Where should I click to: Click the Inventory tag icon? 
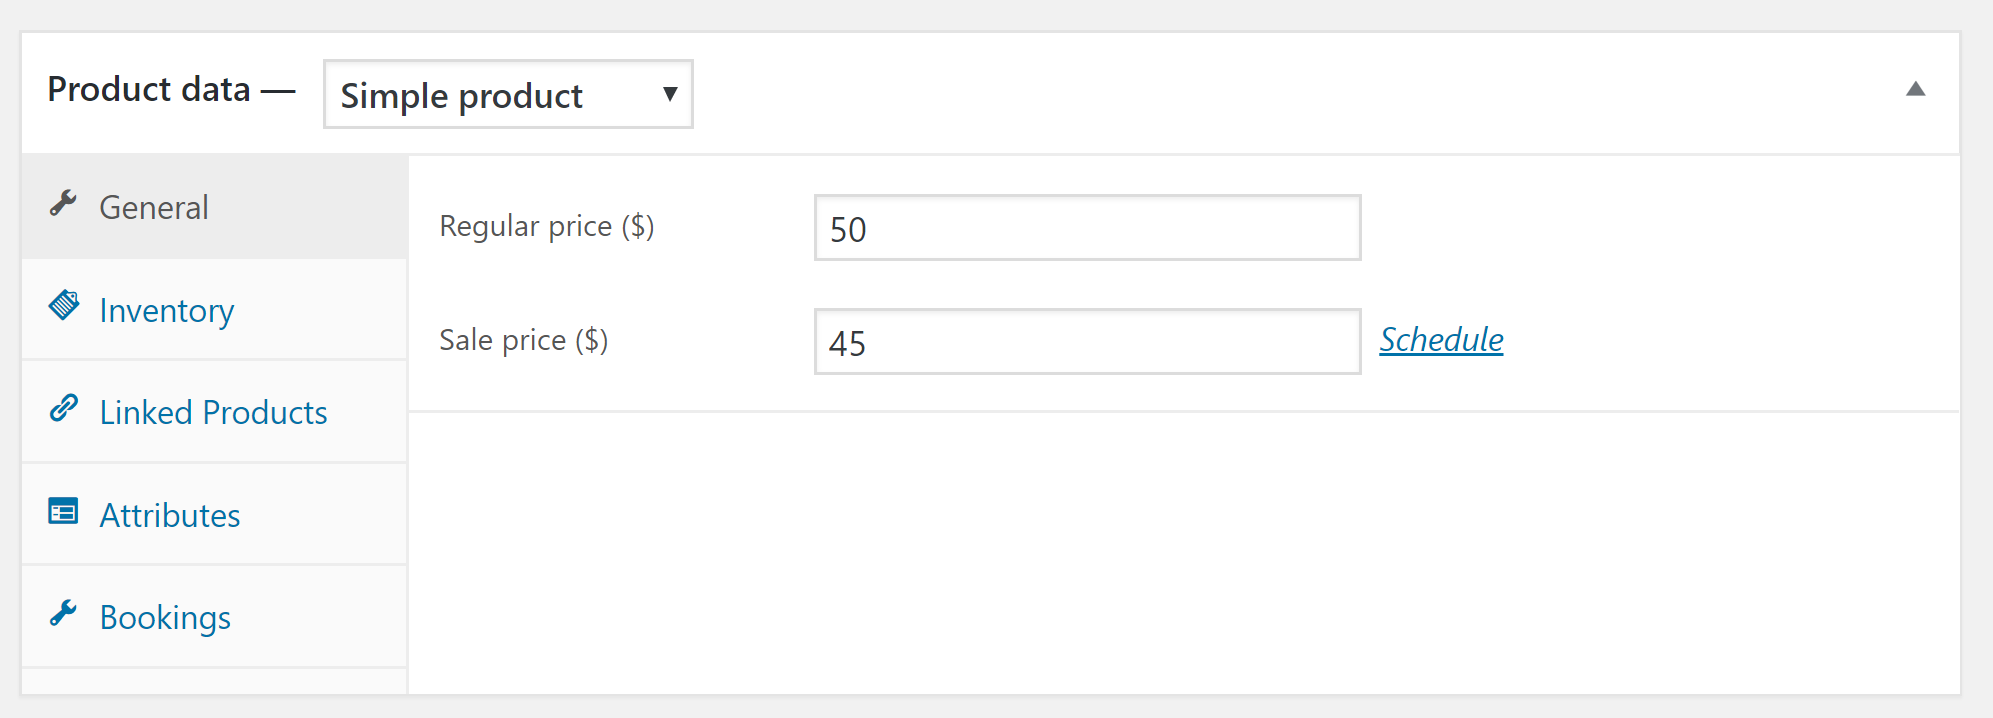click(64, 305)
